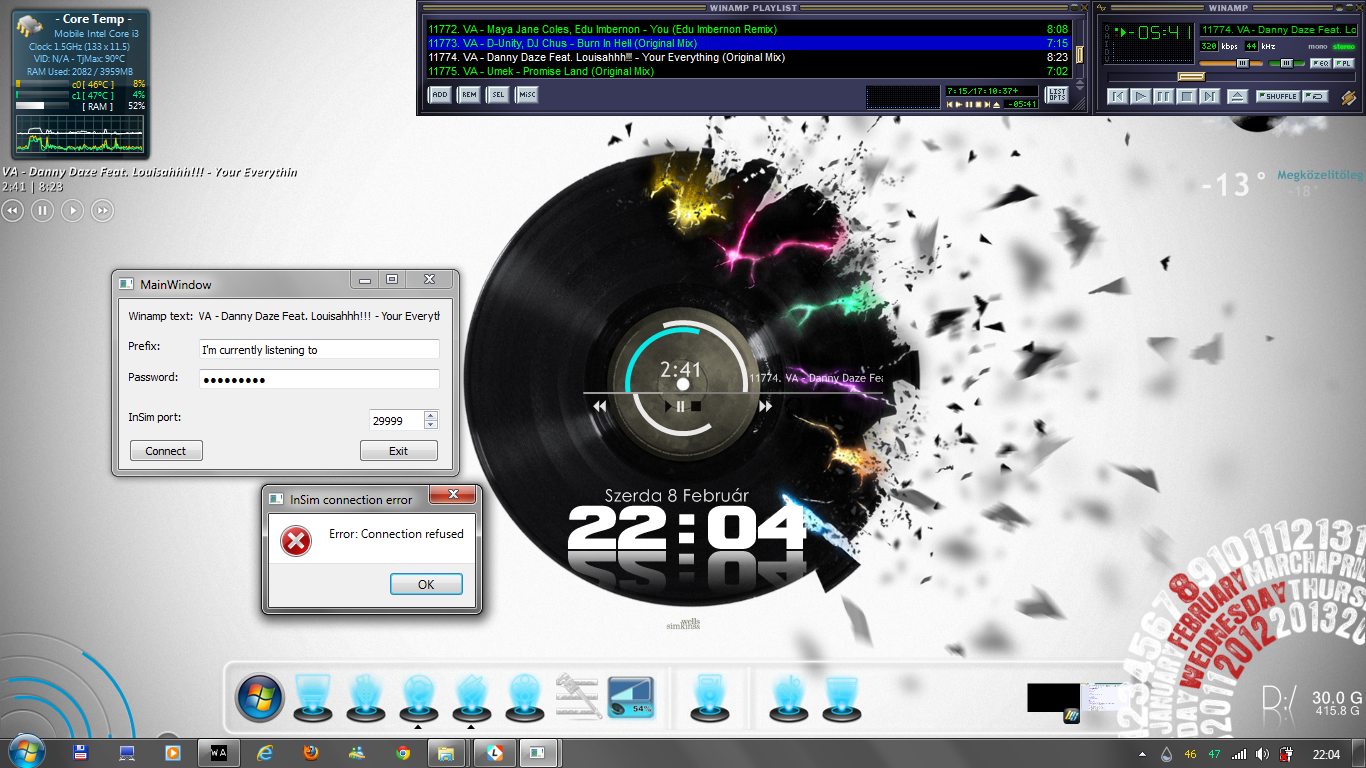Viewport: 1366px width, 768px height.
Task: Open Windows Explorer from the taskbar
Action: coord(446,752)
